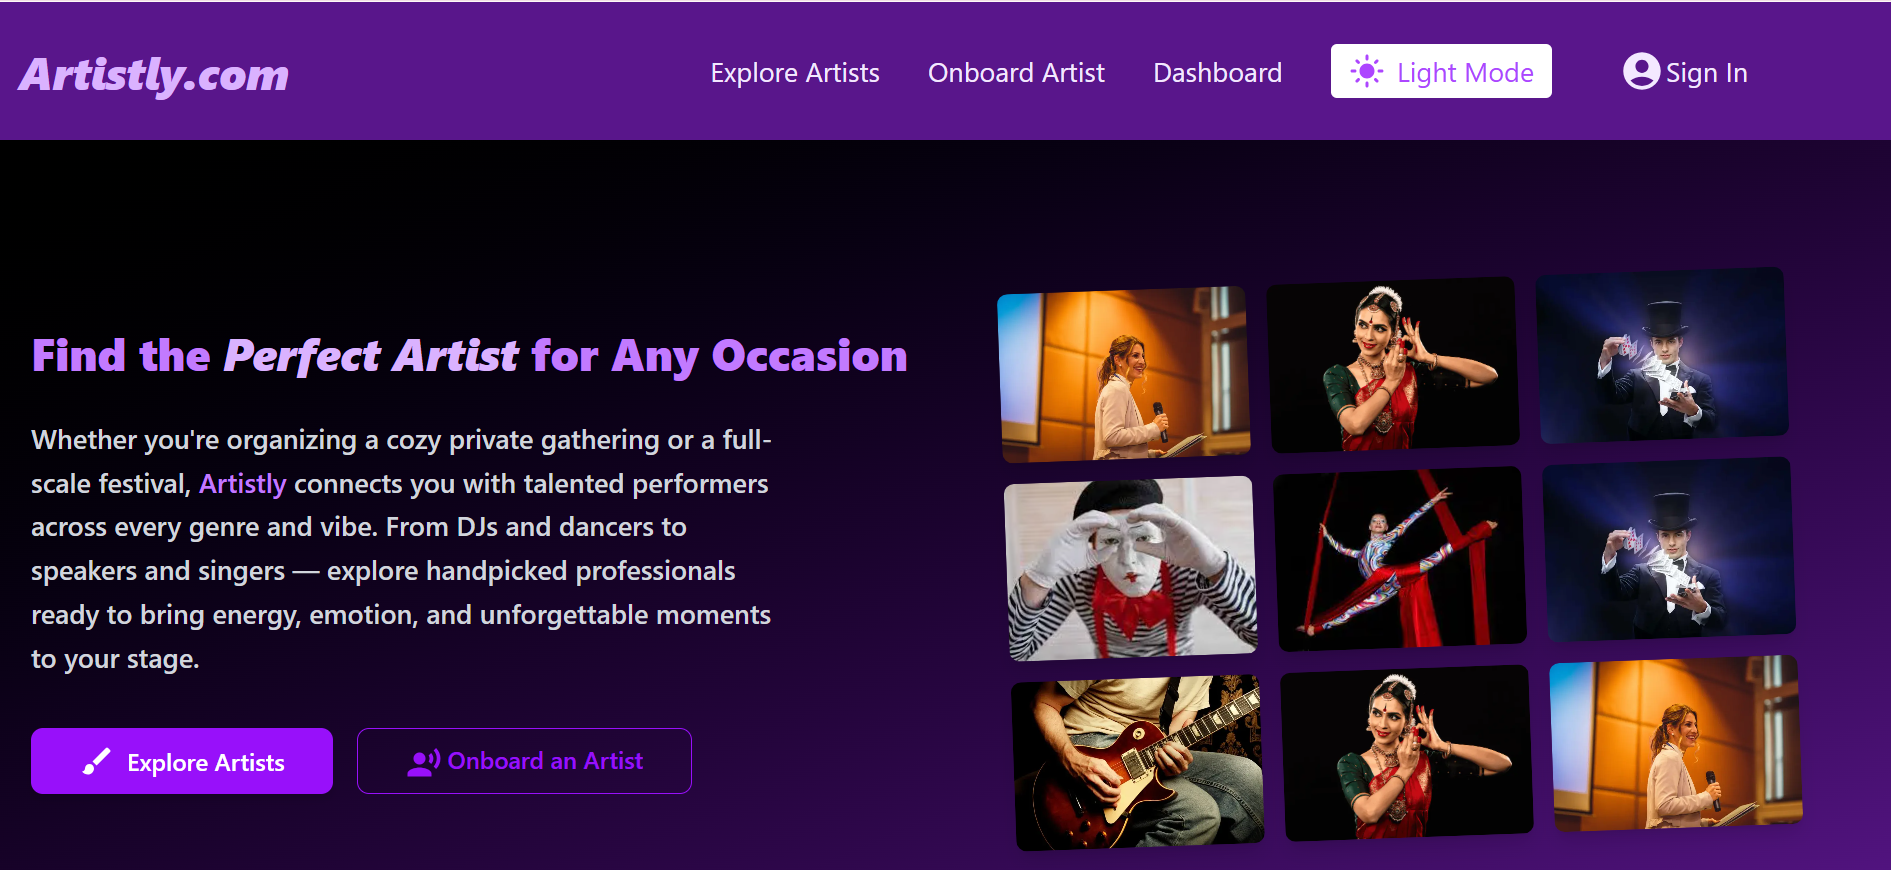Click the top-row classical dancer photo

[x=1393, y=365]
